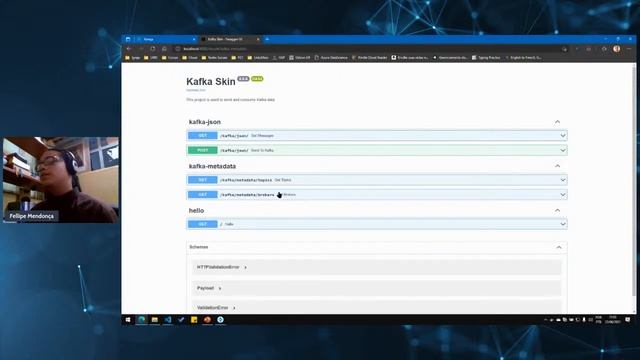Reload the page with the refresh icon

tap(153, 49)
